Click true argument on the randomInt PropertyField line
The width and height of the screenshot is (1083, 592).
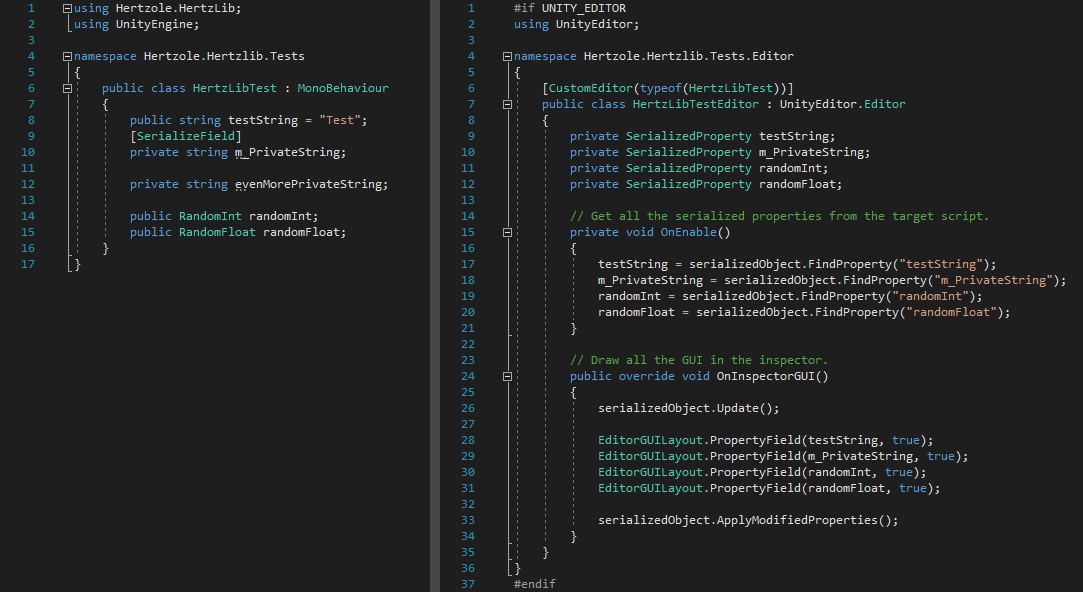point(899,472)
